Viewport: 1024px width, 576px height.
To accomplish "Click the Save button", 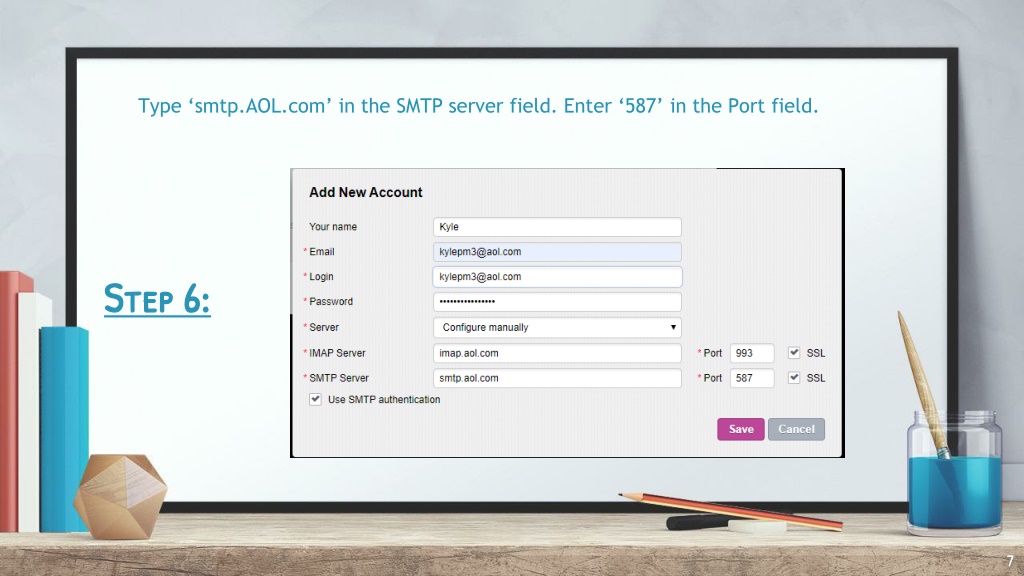I will 741,429.
